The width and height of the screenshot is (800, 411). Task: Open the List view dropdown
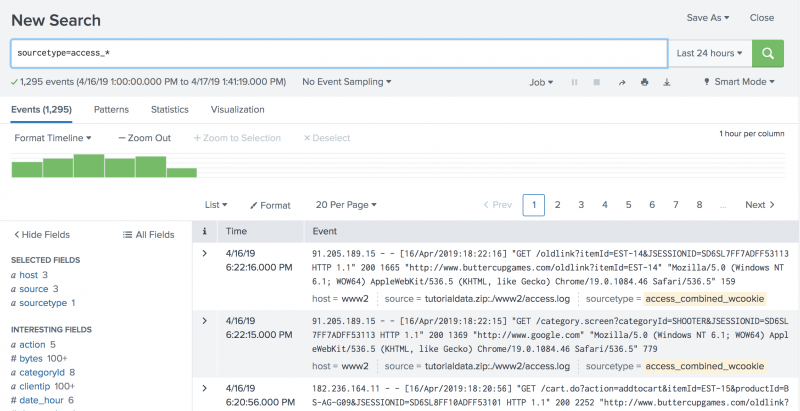point(216,204)
